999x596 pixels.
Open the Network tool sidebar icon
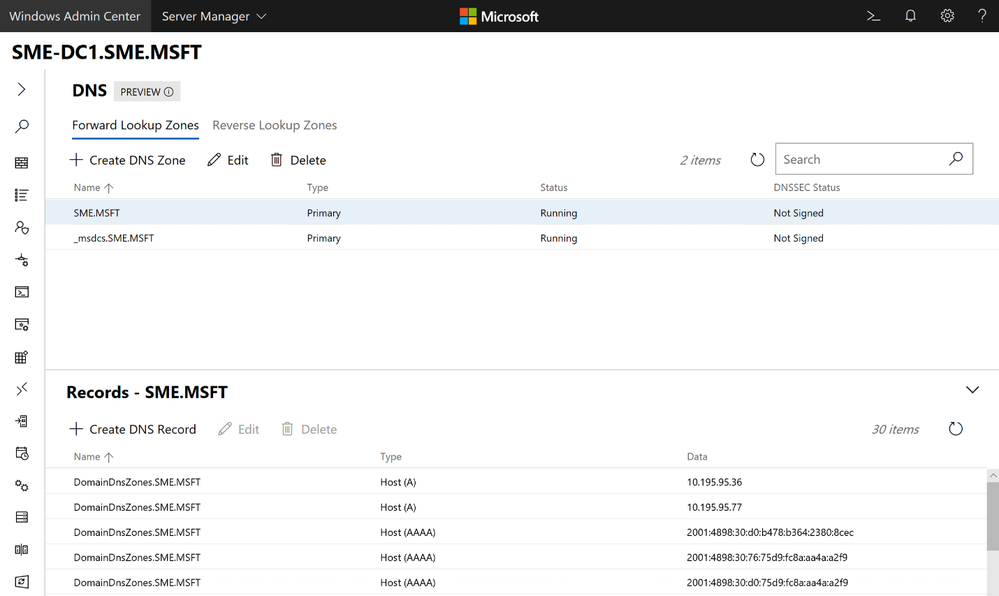pyautogui.click(x=22, y=259)
